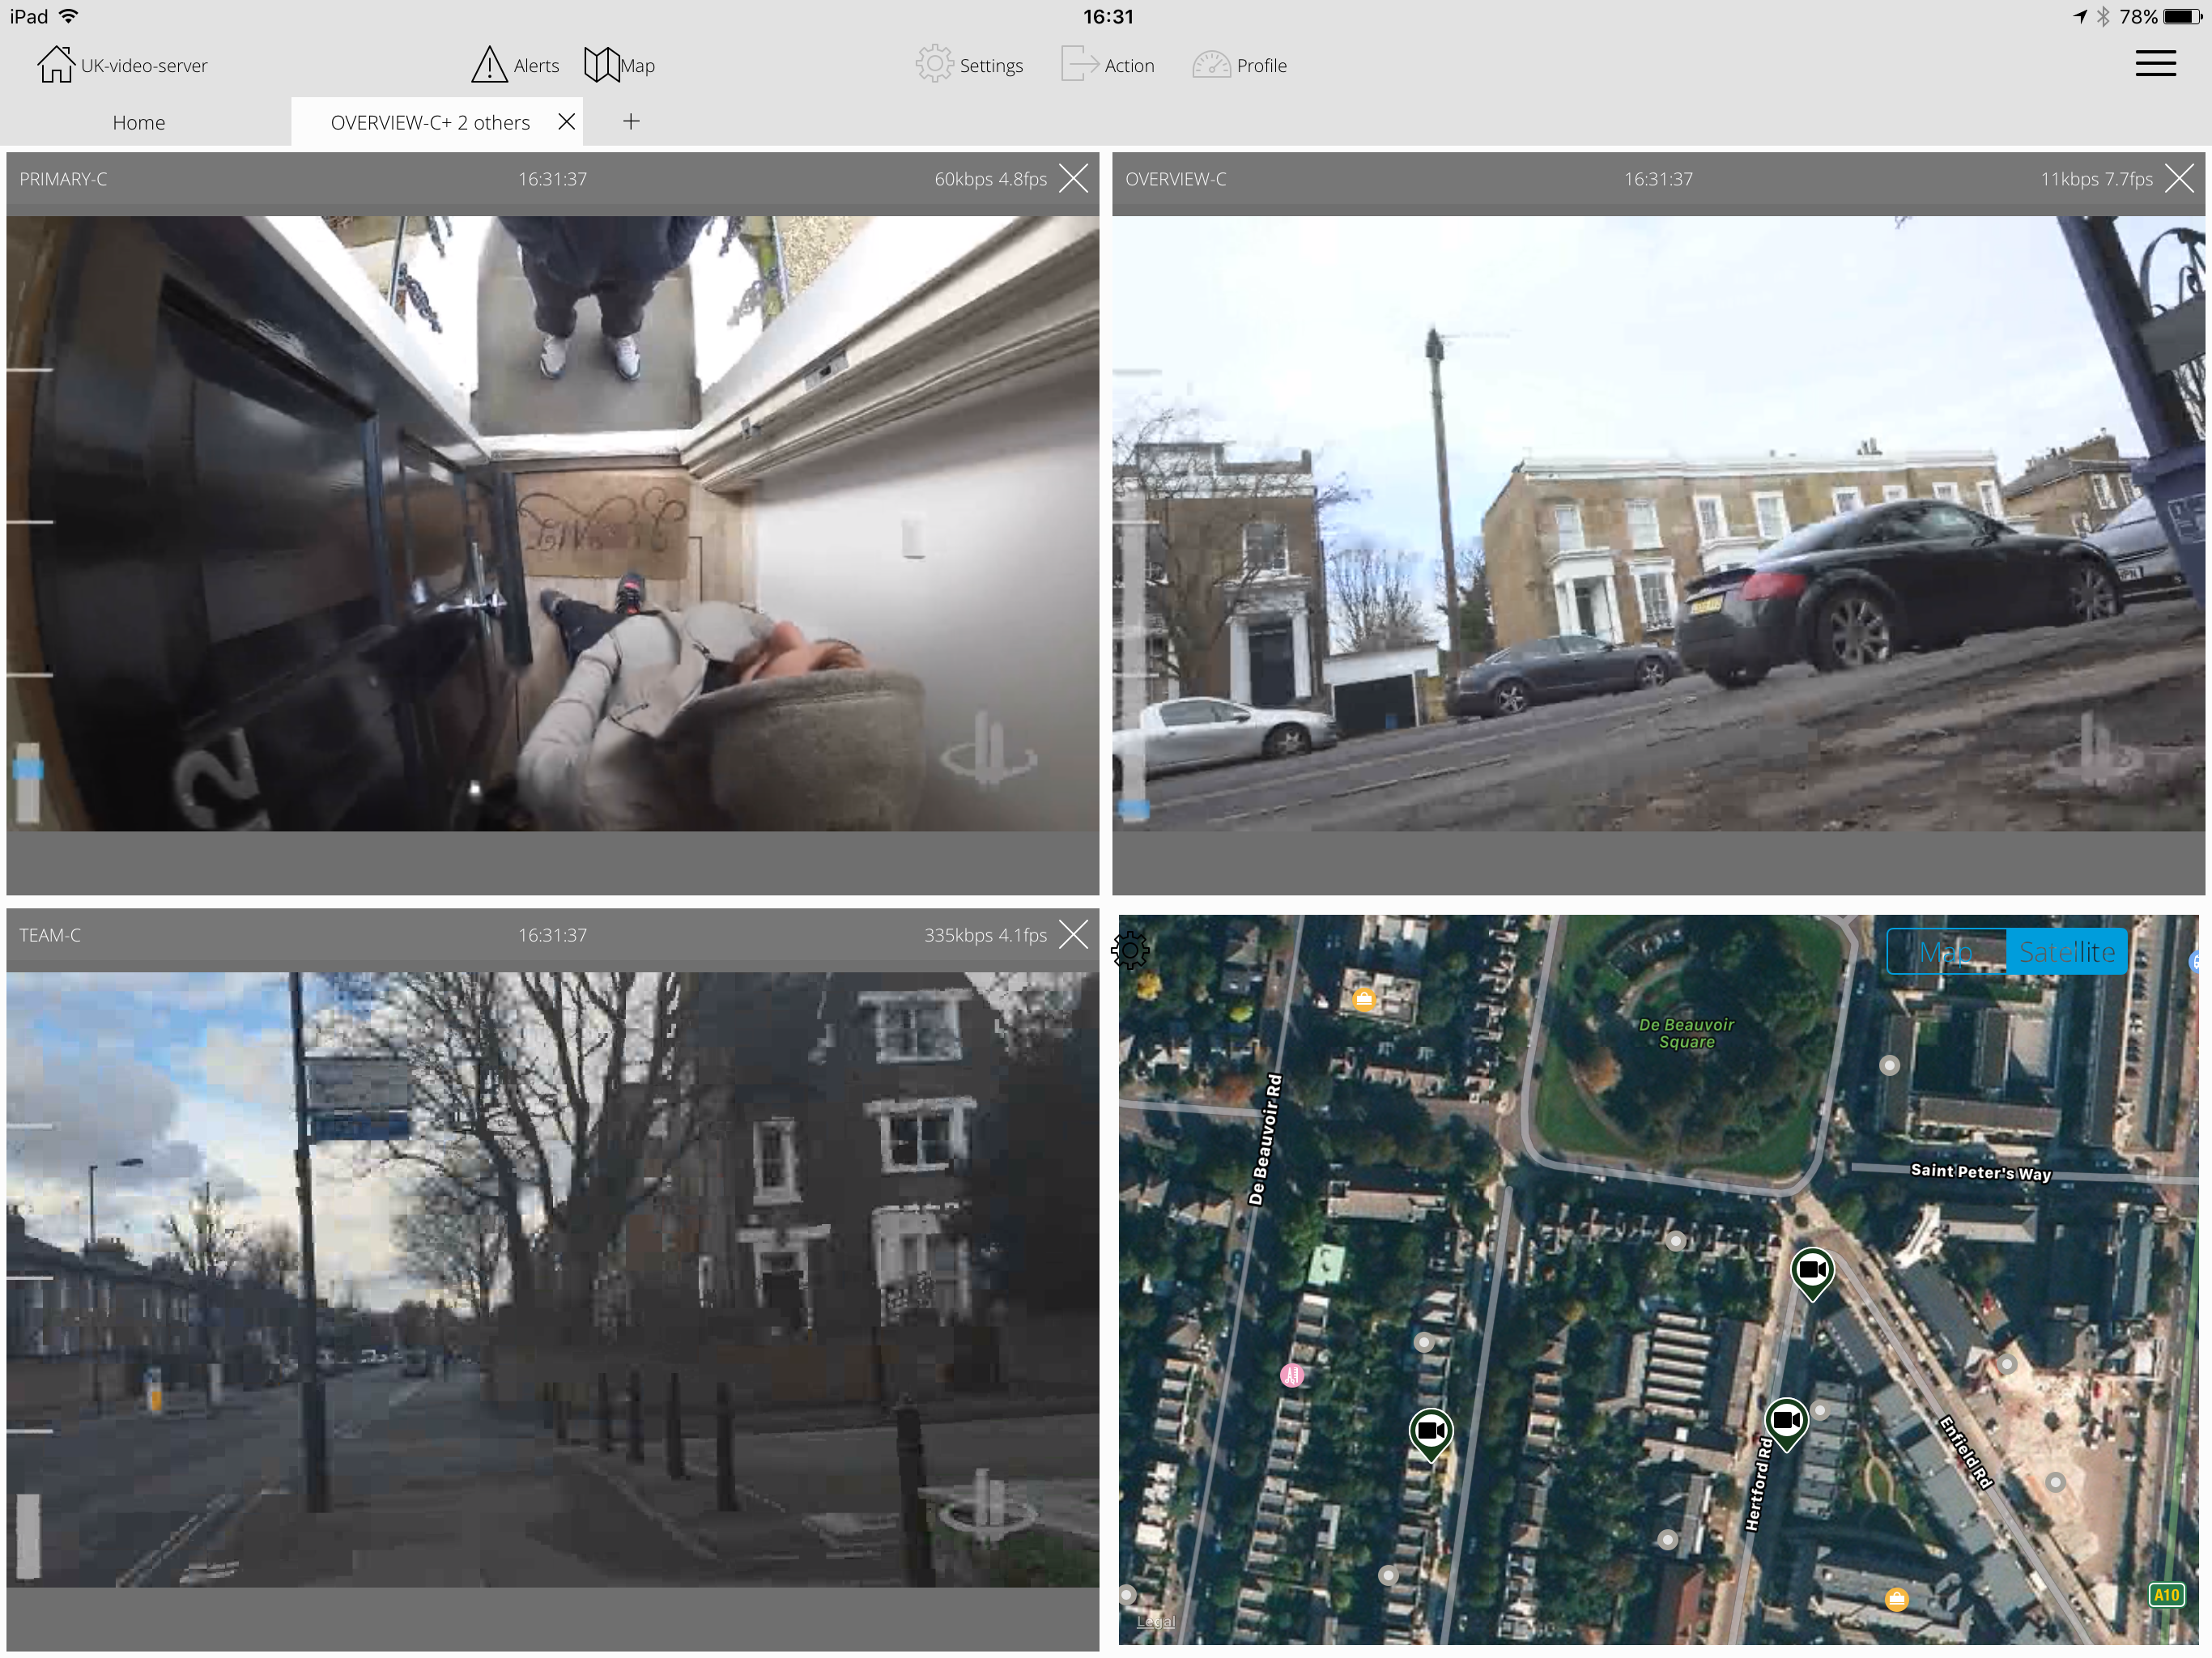Screen dimensions: 2212x1658
Task: Open the Alerts warning triangle
Action: (489, 65)
